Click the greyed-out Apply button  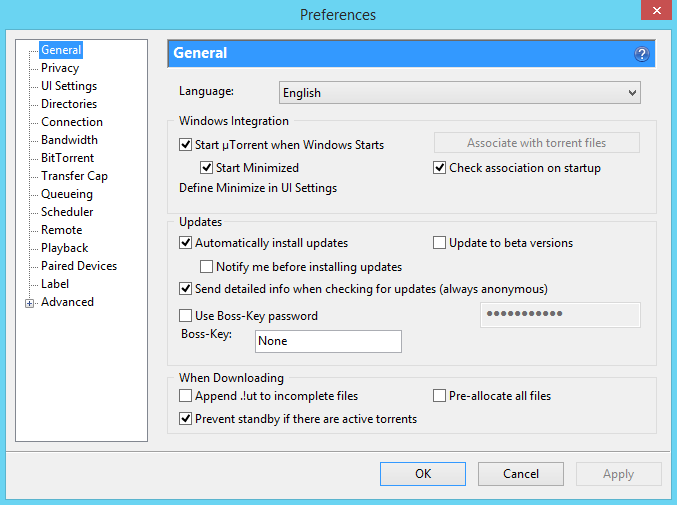[618, 474]
